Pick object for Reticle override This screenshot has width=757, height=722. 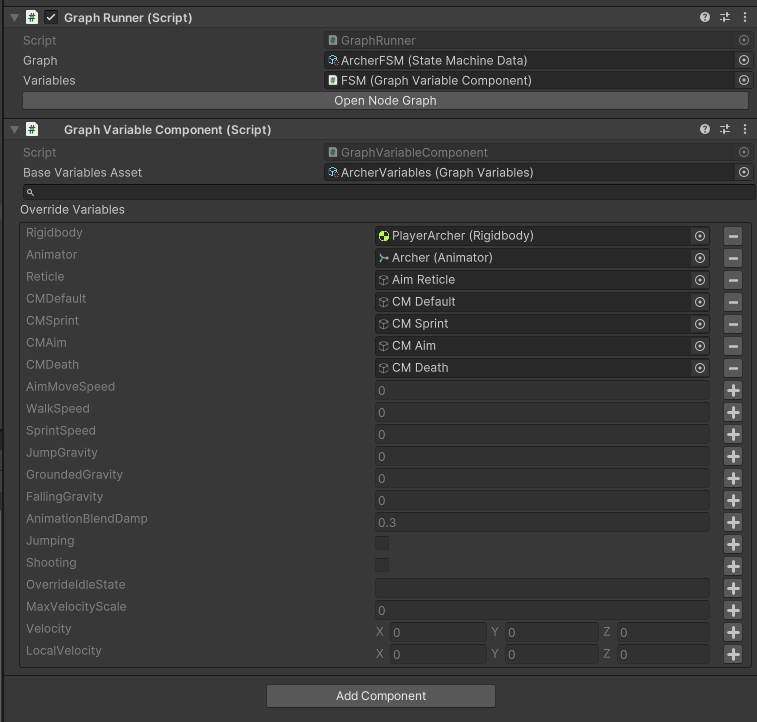(700, 280)
